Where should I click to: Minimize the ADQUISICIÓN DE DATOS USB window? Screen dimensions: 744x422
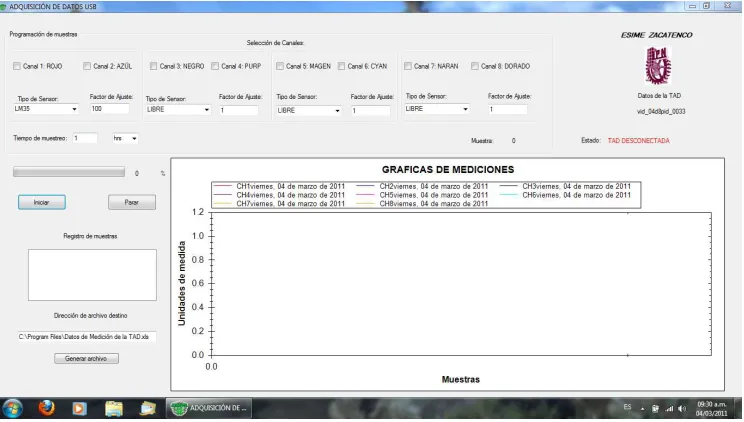[x=693, y=6]
